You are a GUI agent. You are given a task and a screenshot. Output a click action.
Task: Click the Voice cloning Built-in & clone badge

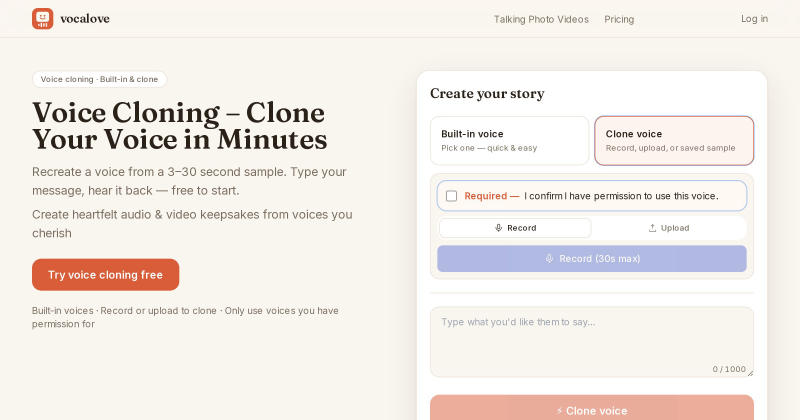click(99, 79)
